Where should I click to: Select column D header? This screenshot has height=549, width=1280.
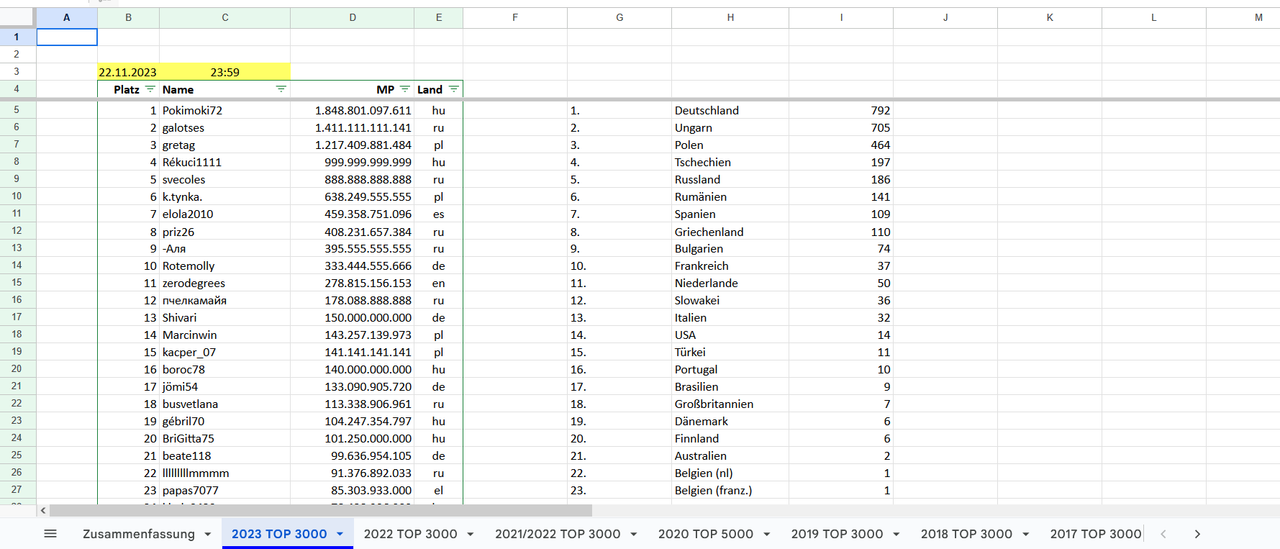352,18
